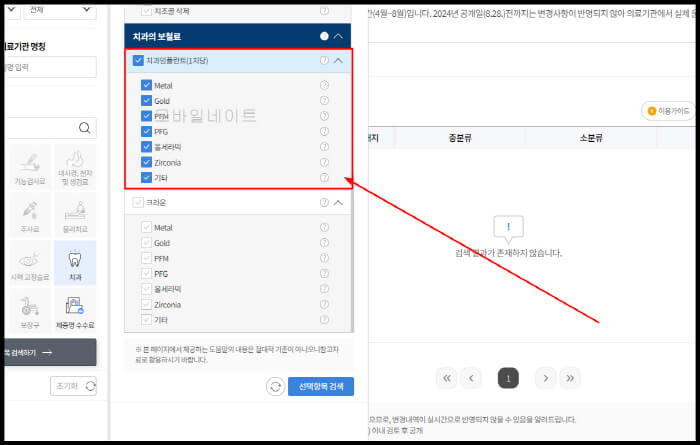Click the 선택항목 검색 button
Screen dimensions: 700x445
(321, 387)
